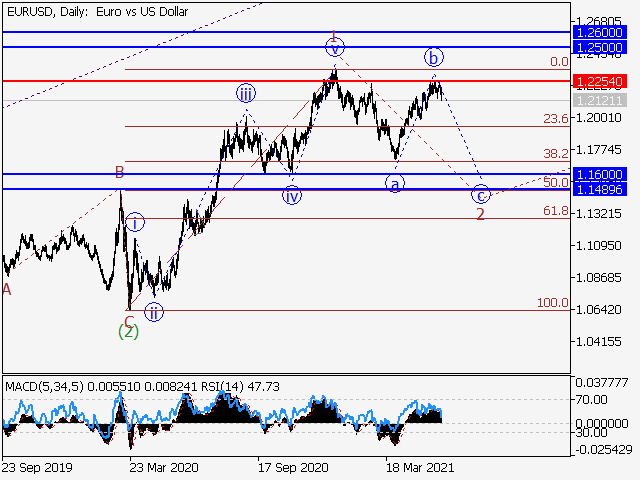Viewport: 640px width, 480px height.
Task: Select the circled lowercase c wave marker
Action: tap(481, 194)
